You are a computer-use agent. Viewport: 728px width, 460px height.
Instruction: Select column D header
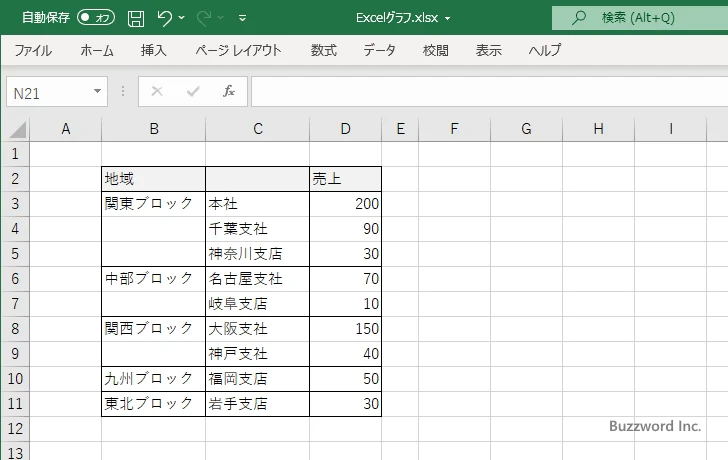tap(345, 129)
